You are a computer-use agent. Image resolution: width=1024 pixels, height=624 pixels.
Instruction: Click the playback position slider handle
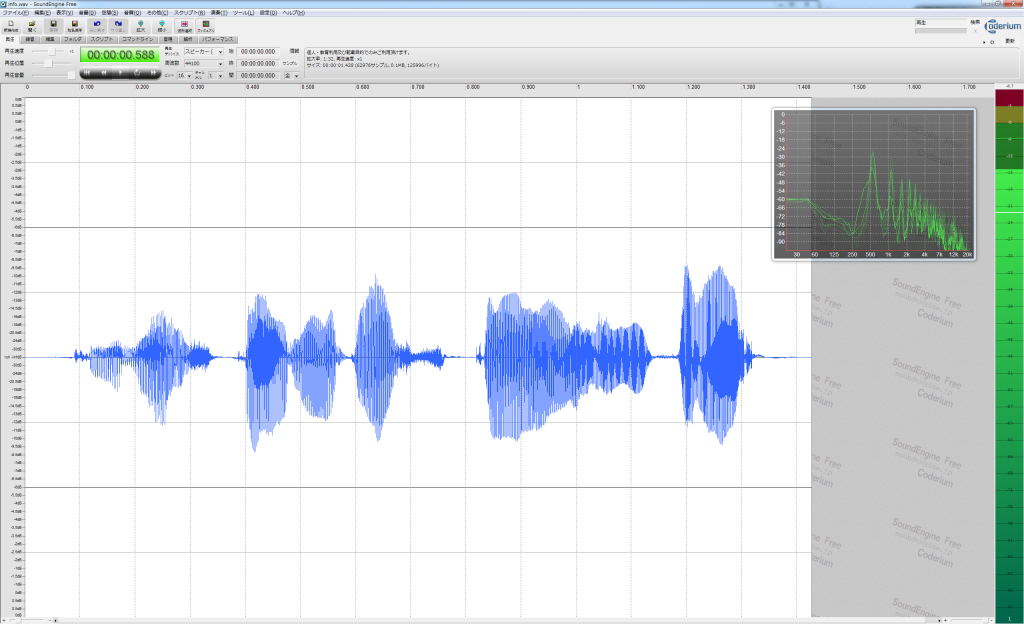tap(48, 63)
